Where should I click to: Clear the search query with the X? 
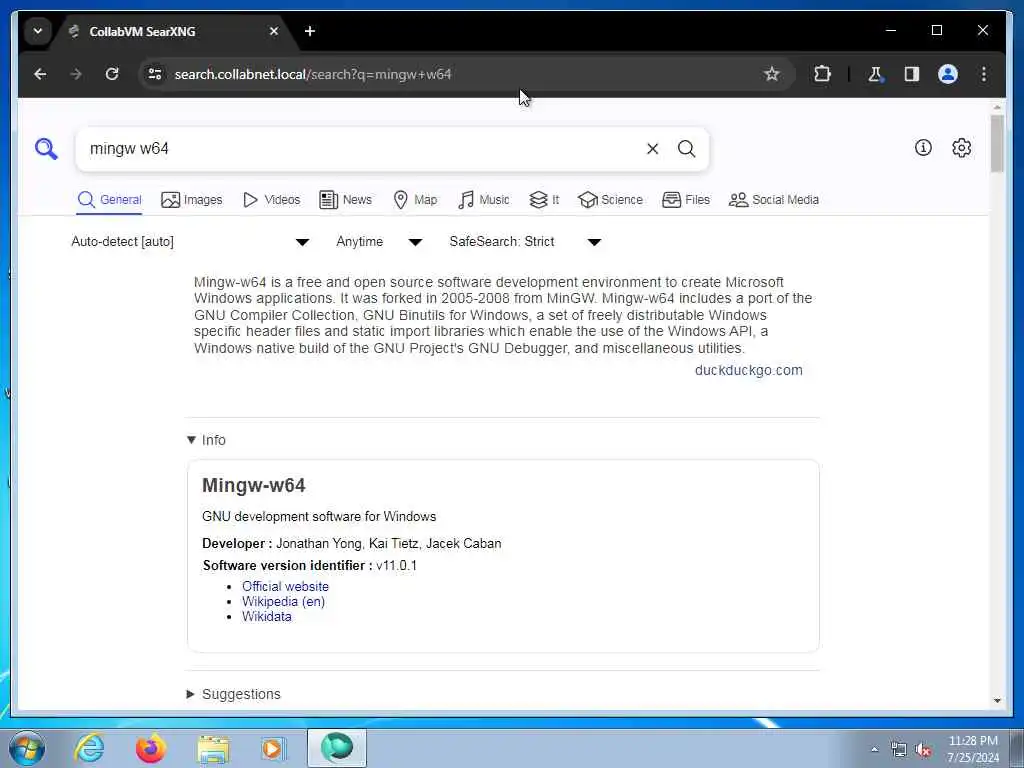652,149
